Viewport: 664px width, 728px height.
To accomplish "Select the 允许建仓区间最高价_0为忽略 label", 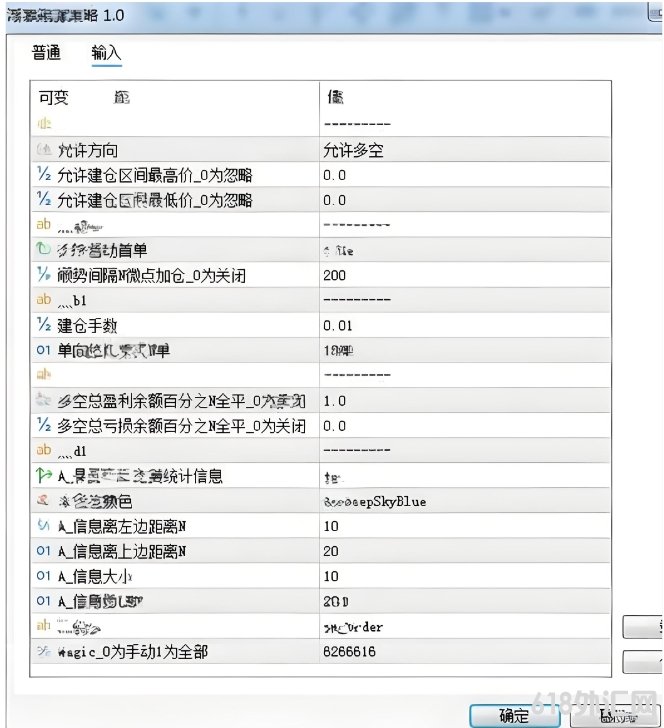I will pyautogui.click(x=155, y=176).
